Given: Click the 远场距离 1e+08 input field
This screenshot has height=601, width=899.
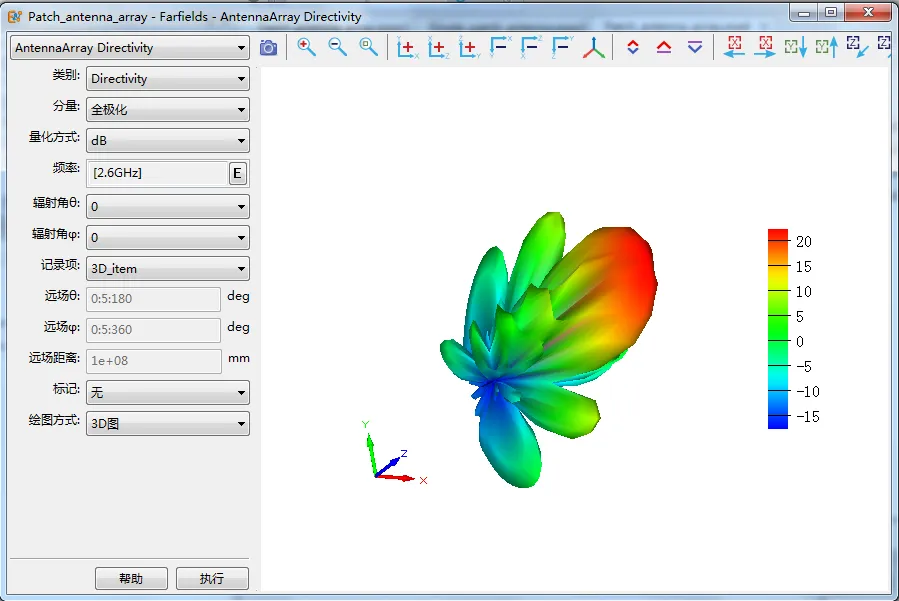Looking at the screenshot, I should coord(154,361).
